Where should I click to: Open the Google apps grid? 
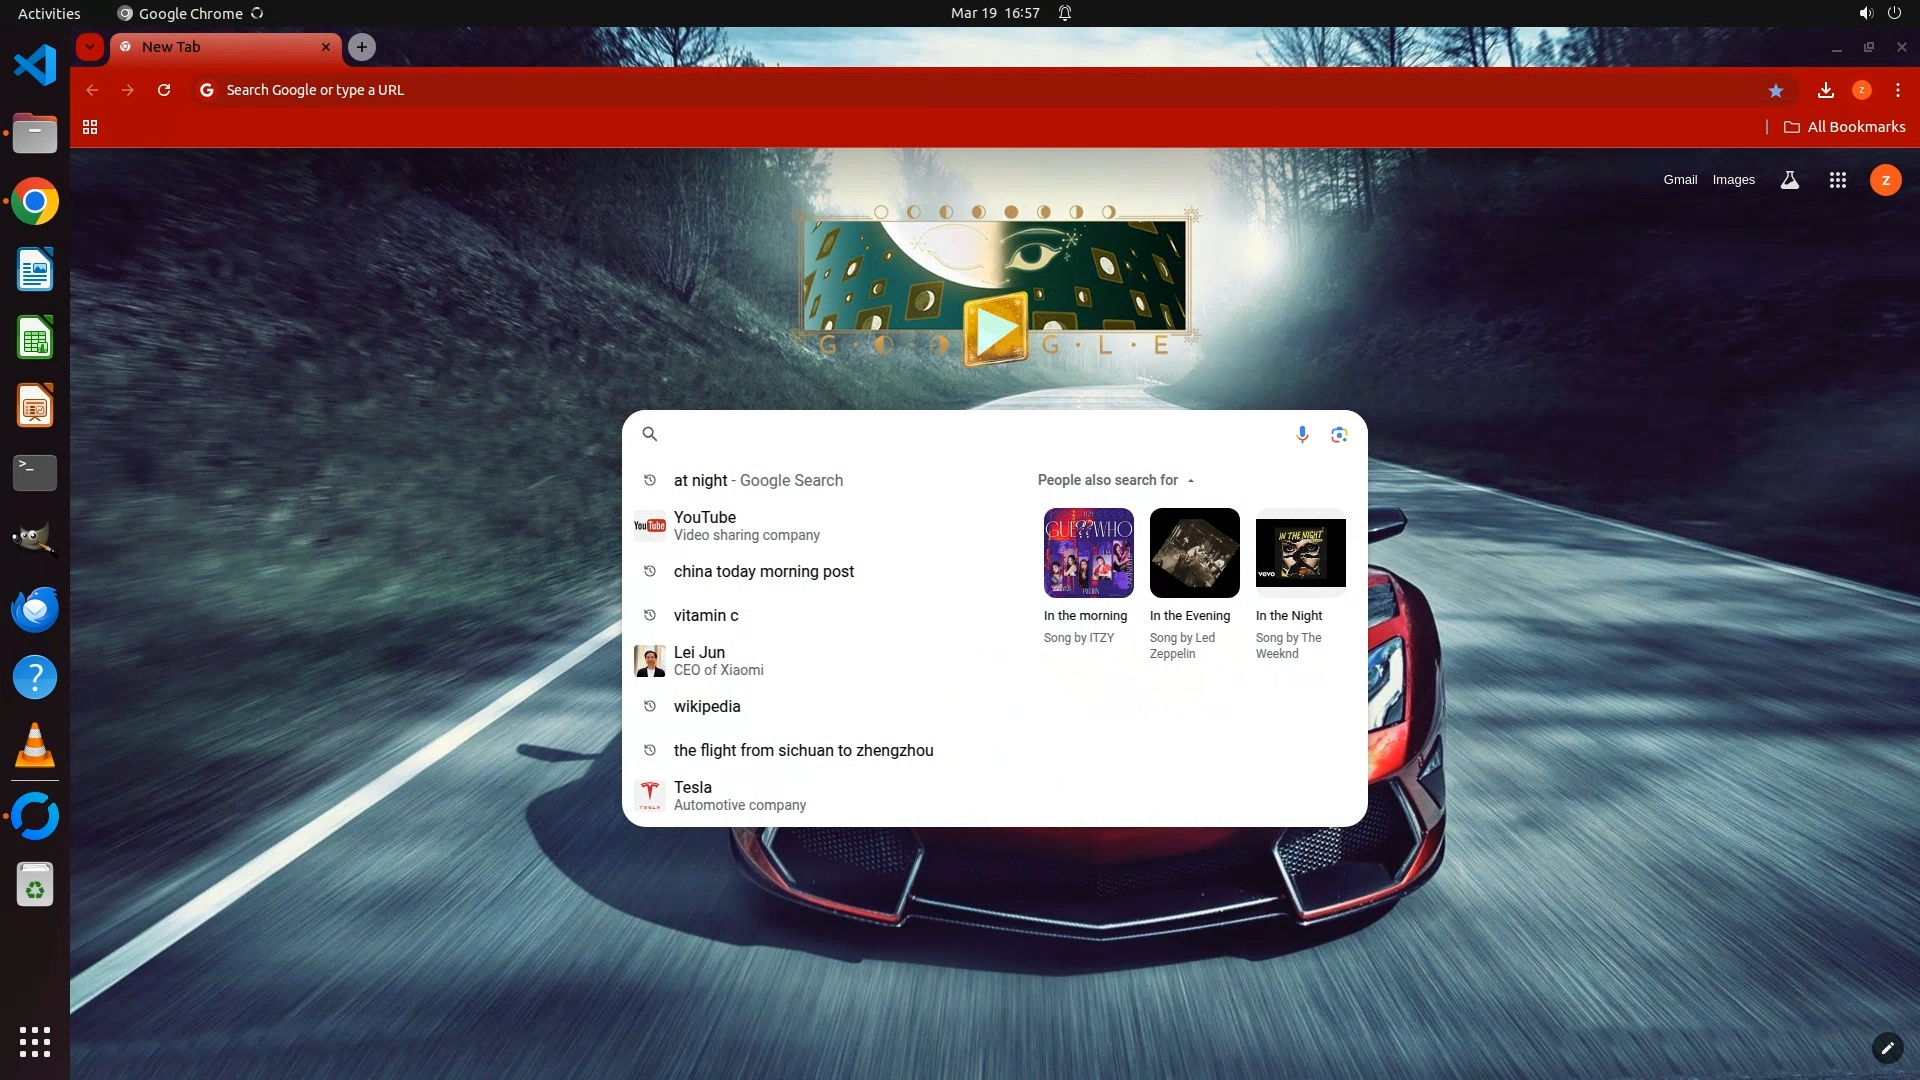coord(1837,180)
